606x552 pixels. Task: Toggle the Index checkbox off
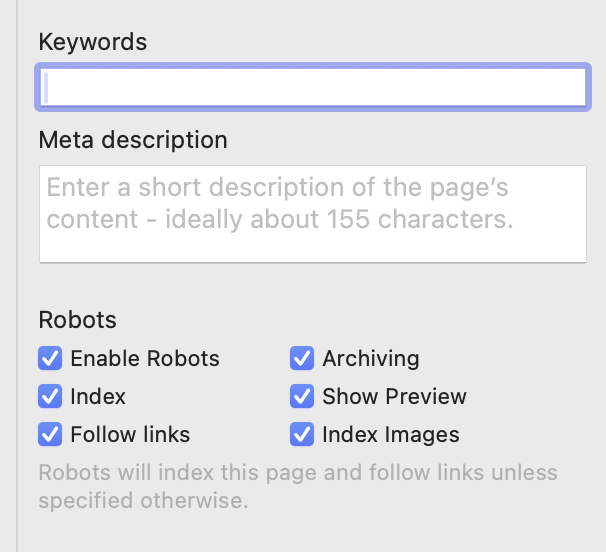(50, 396)
